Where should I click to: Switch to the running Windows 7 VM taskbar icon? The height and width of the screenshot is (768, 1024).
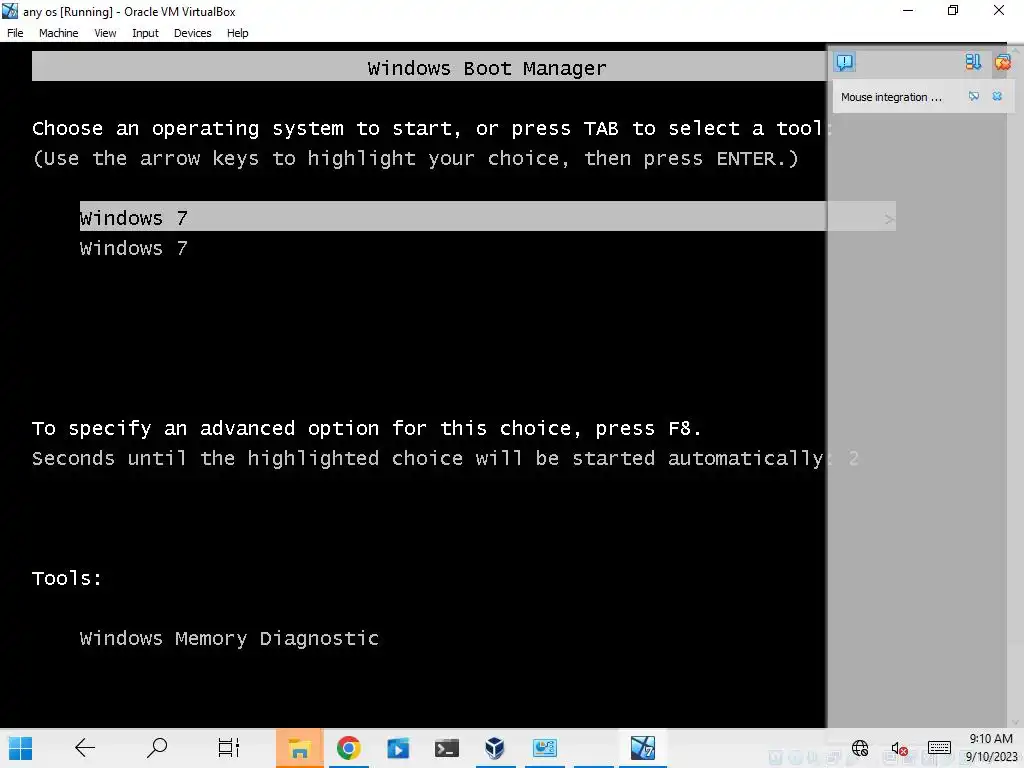pyautogui.click(x=643, y=748)
